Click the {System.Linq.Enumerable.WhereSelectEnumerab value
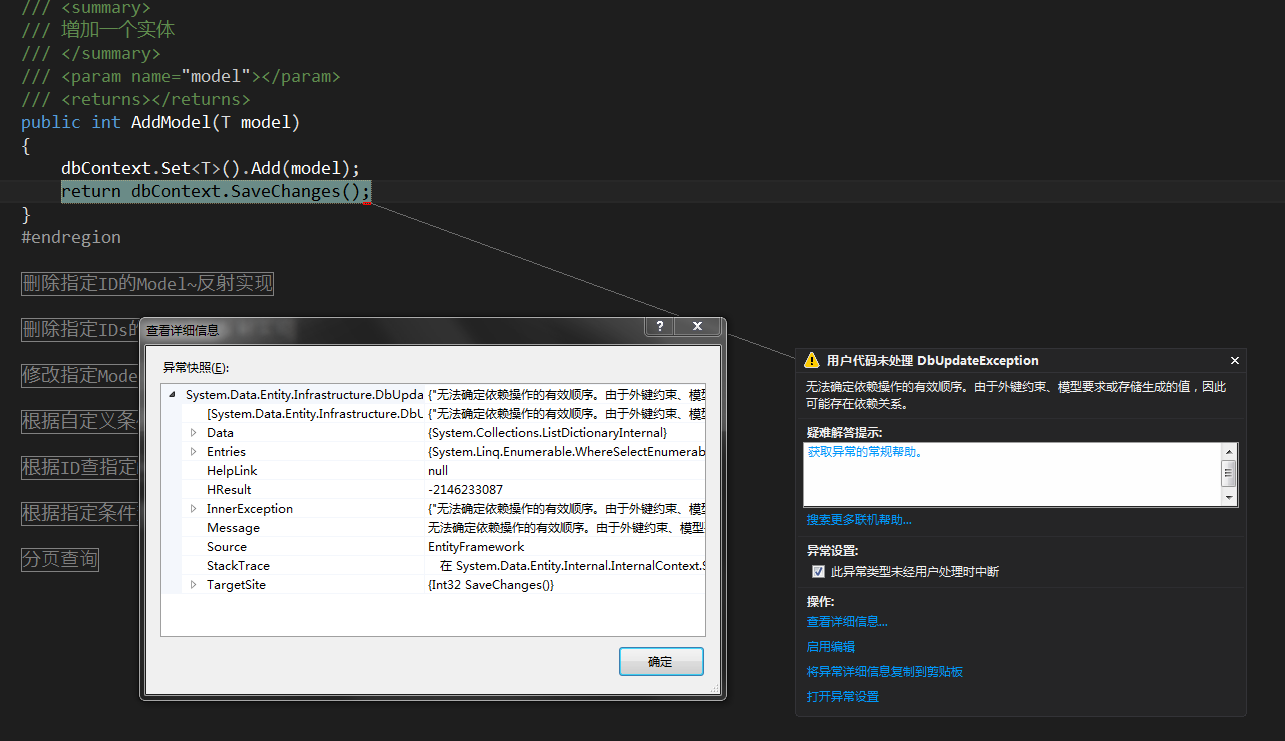 pos(567,452)
